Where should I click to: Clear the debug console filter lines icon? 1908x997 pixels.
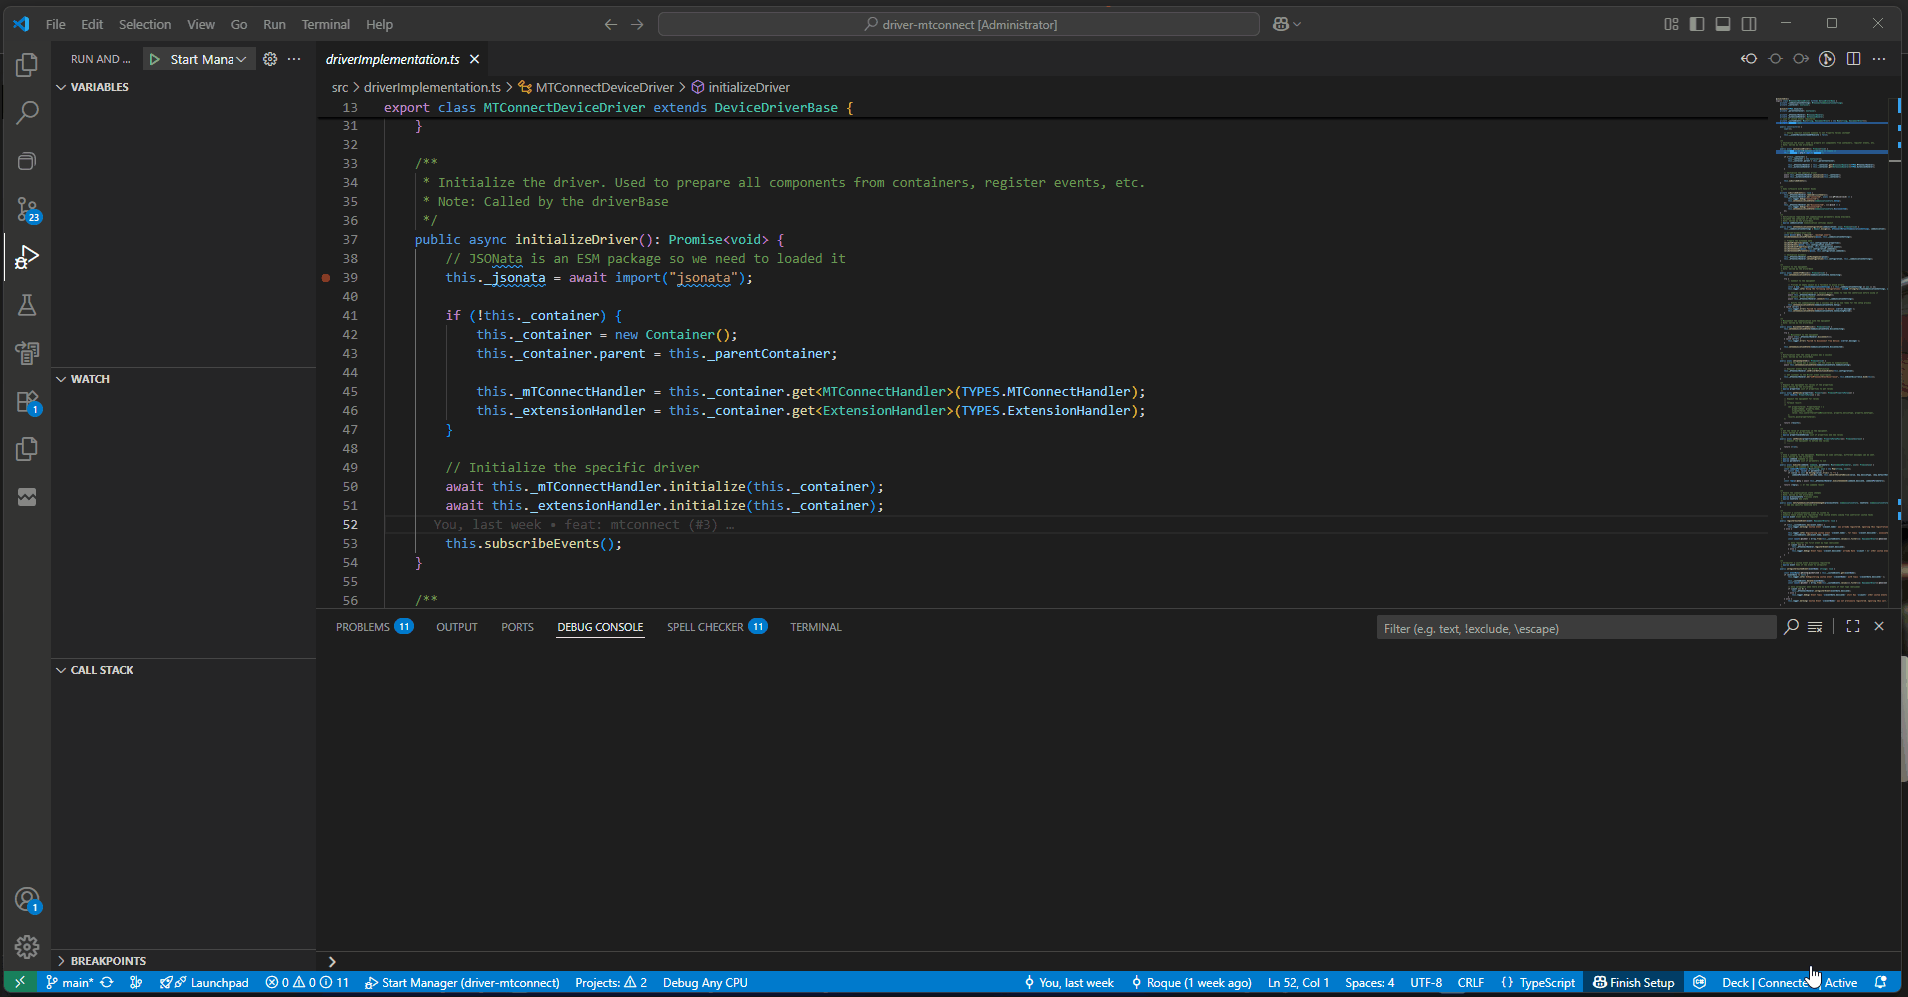(1815, 627)
